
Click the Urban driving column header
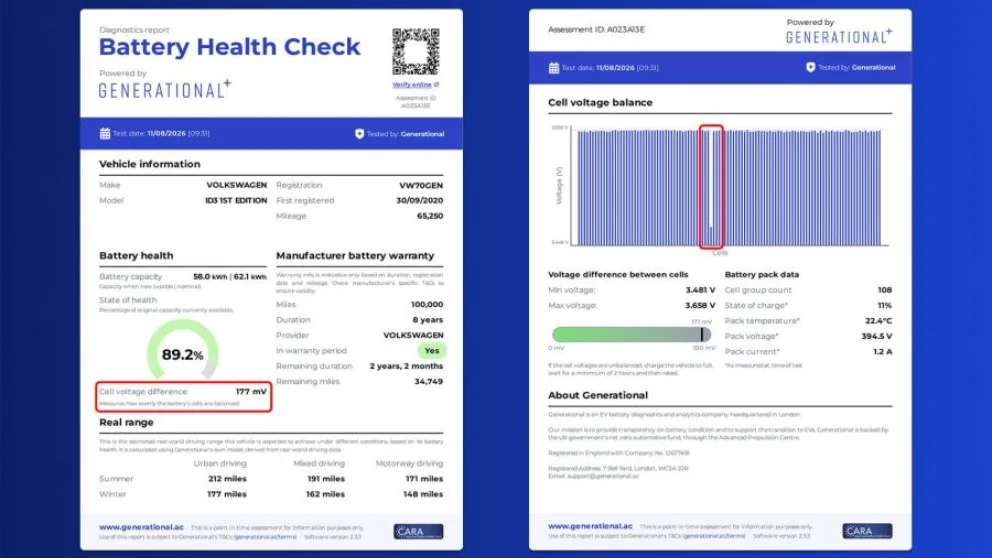tap(220, 464)
